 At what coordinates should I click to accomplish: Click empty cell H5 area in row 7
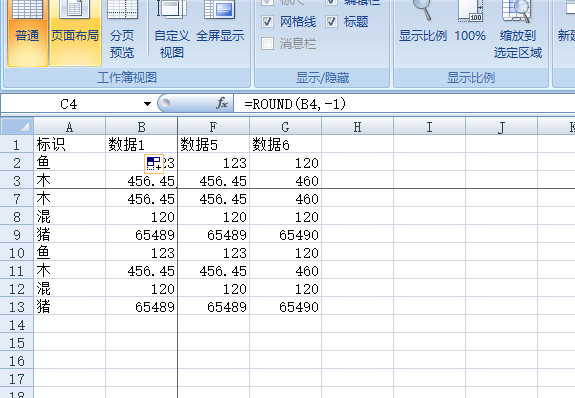tap(358, 198)
